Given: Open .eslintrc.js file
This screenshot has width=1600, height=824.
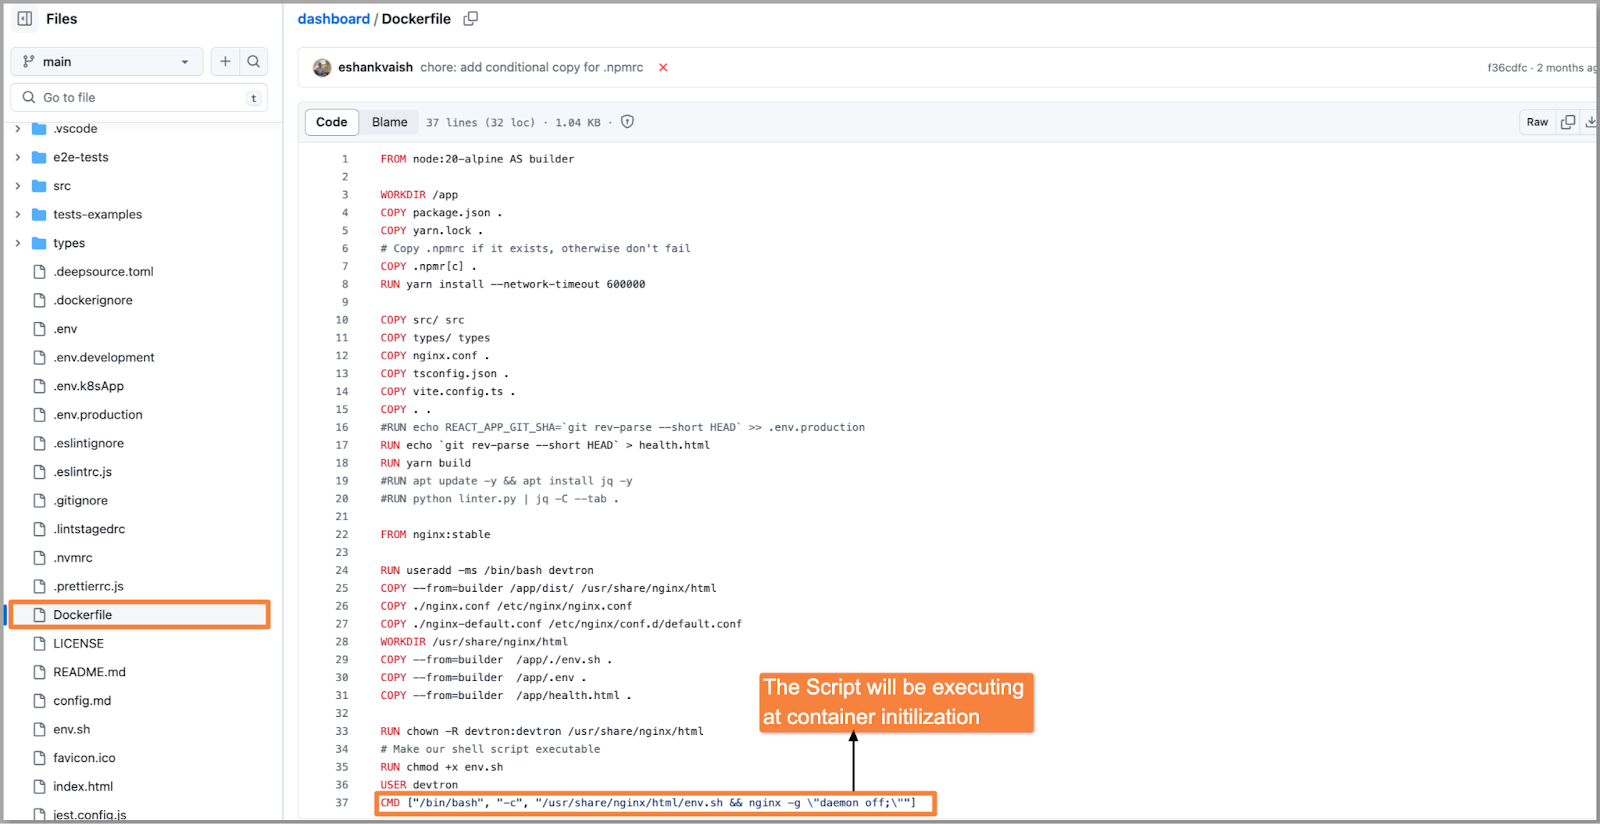Looking at the screenshot, I should [83, 472].
